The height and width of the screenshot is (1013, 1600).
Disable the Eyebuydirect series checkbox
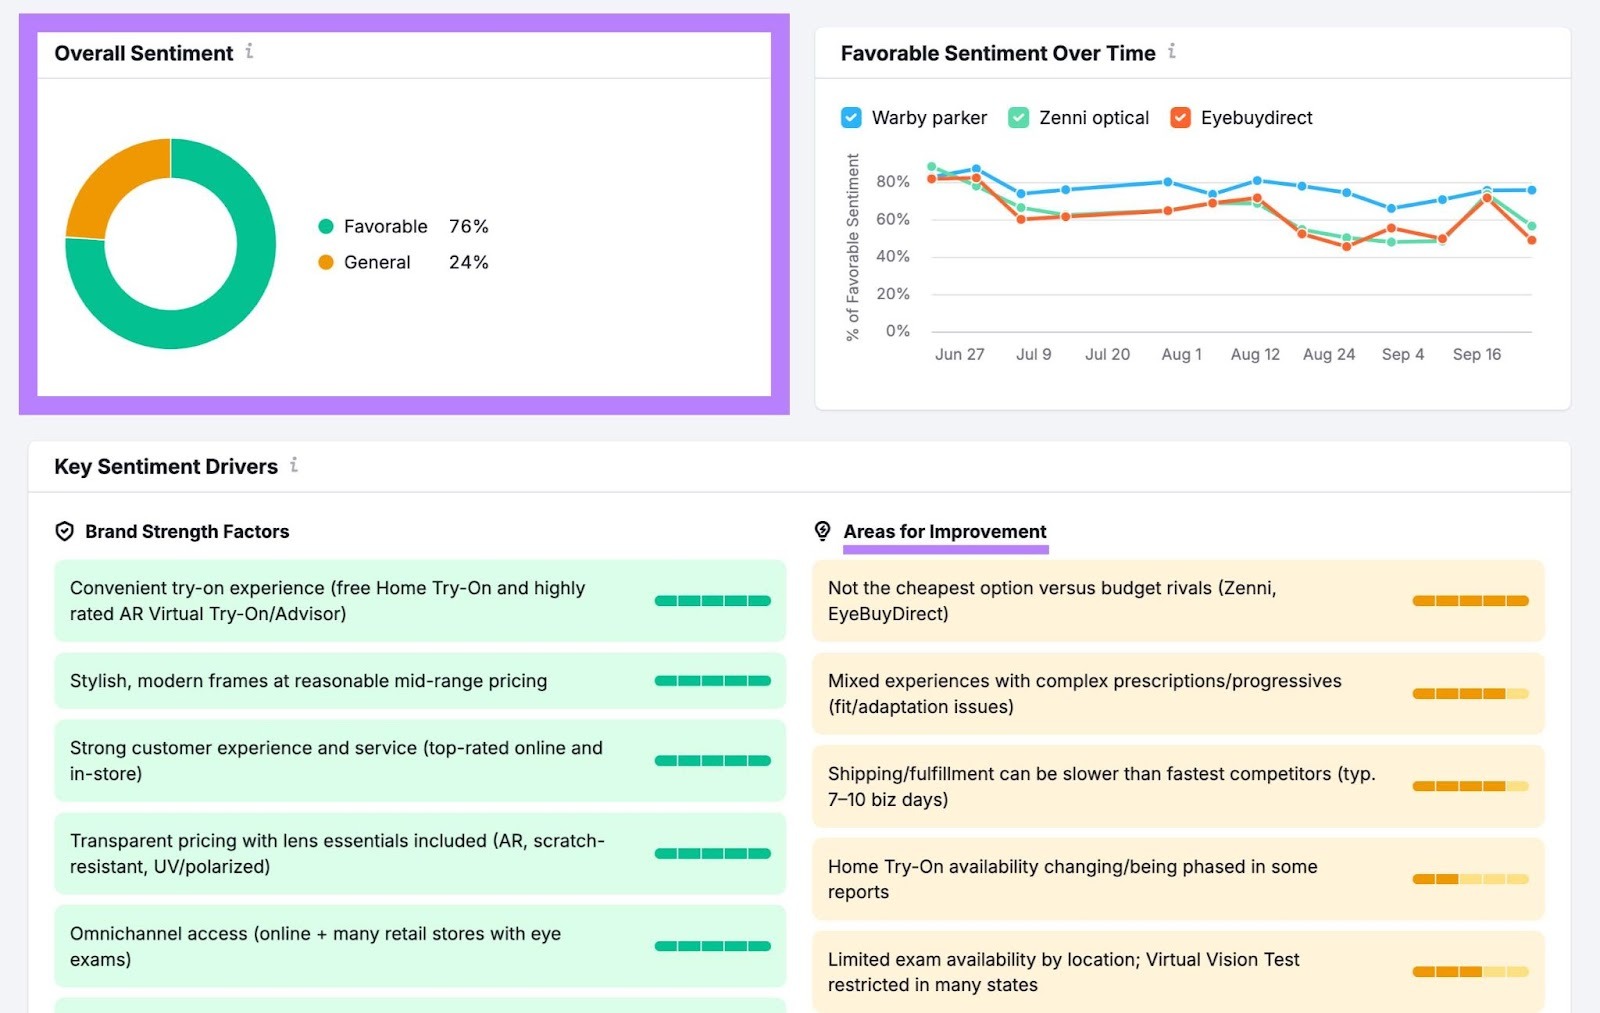coord(1181,117)
